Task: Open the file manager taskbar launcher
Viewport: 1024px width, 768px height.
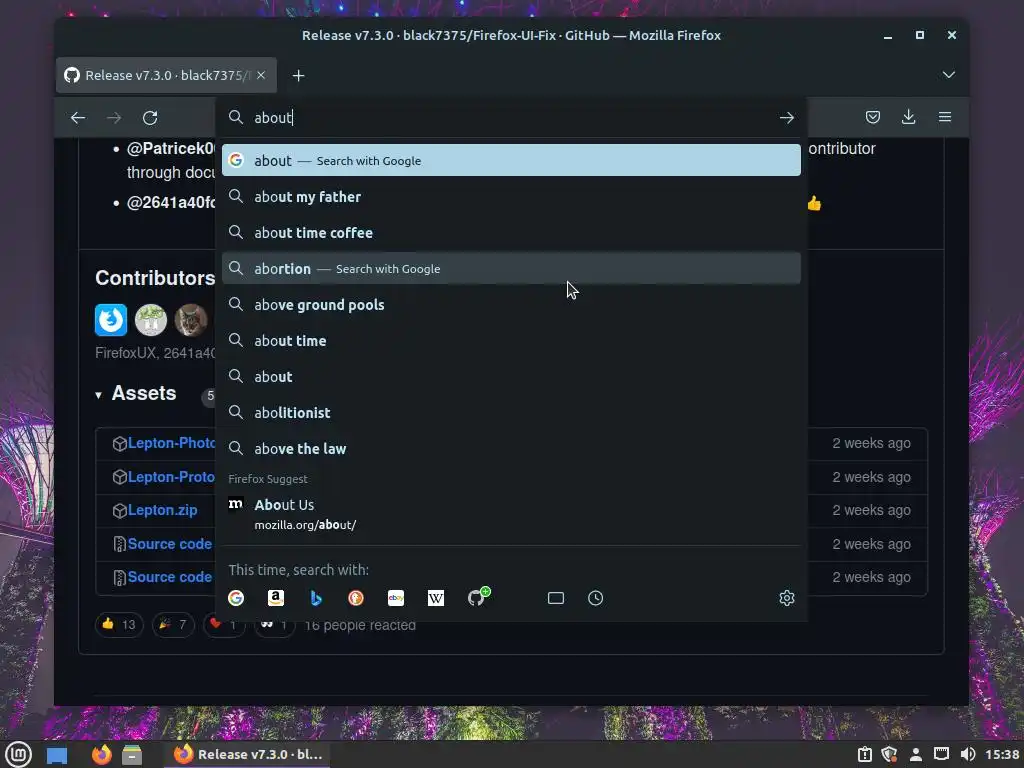Action: [x=132, y=755]
